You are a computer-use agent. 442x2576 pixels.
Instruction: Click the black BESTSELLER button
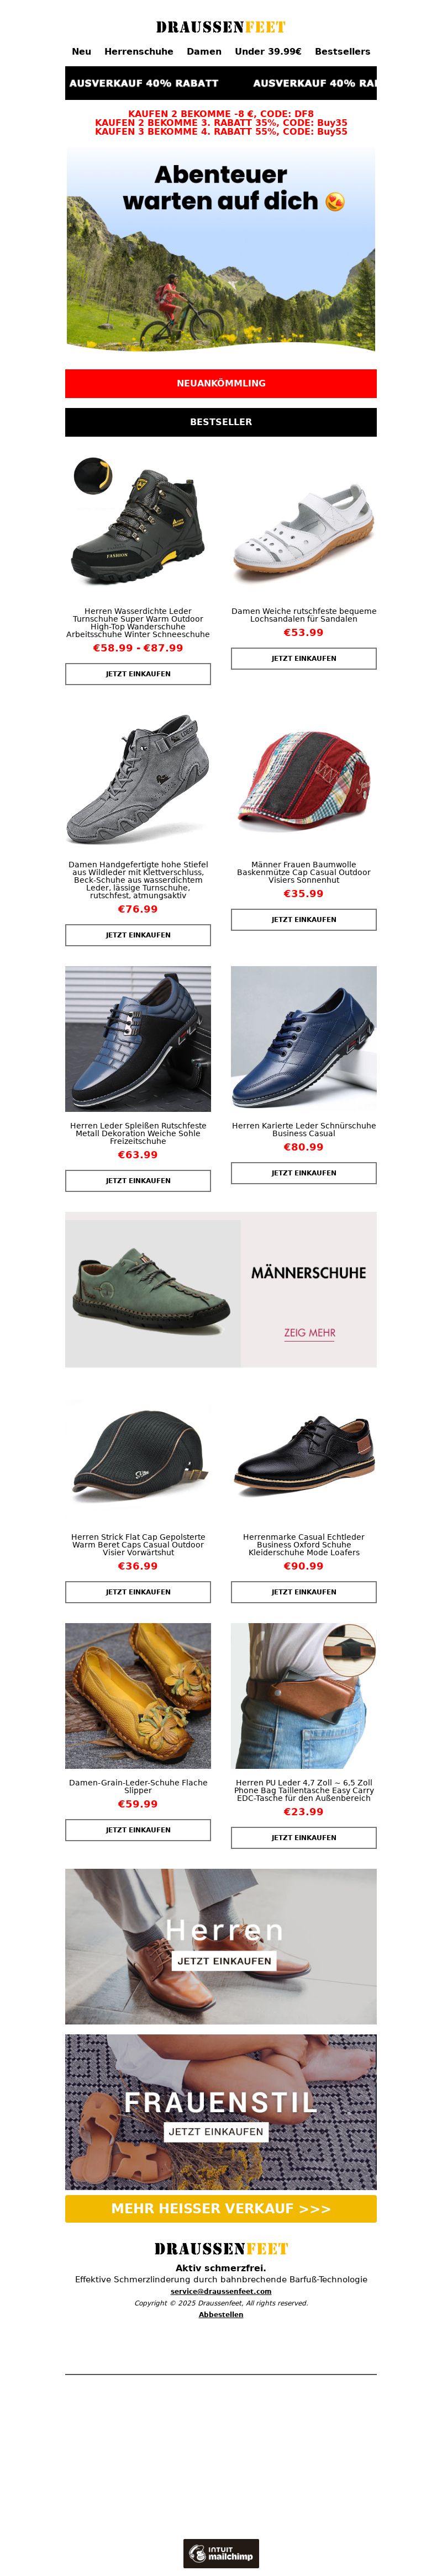tap(221, 422)
